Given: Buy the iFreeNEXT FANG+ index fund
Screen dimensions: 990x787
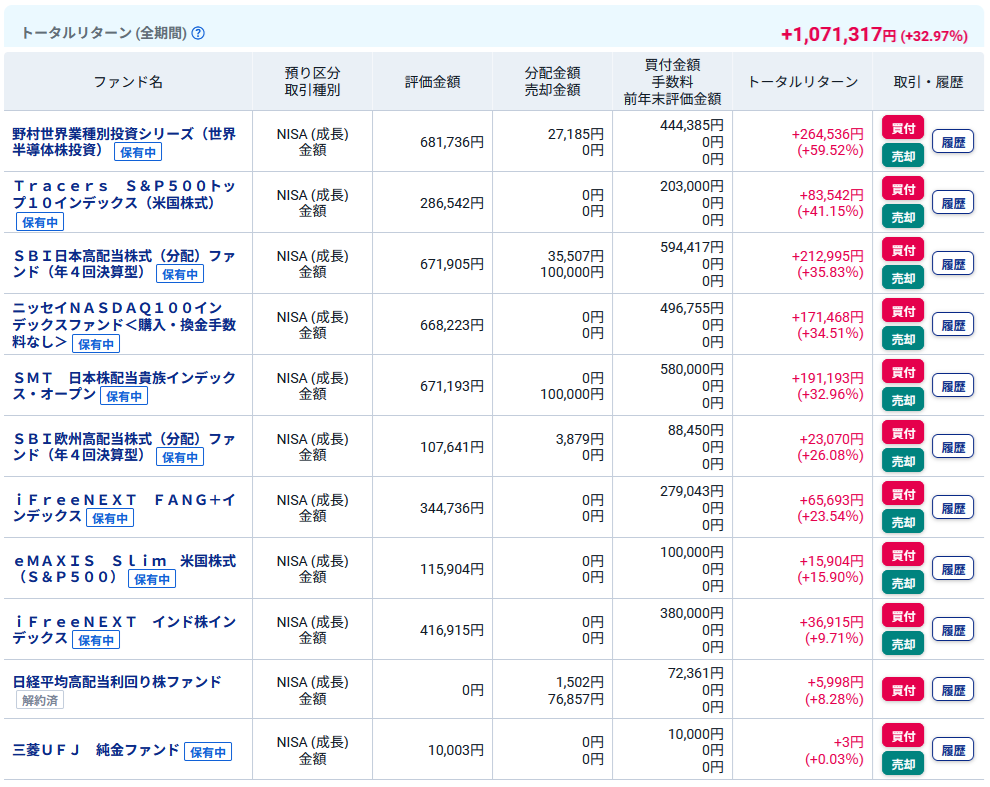Looking at the screenshot, I should pos(903,495).
